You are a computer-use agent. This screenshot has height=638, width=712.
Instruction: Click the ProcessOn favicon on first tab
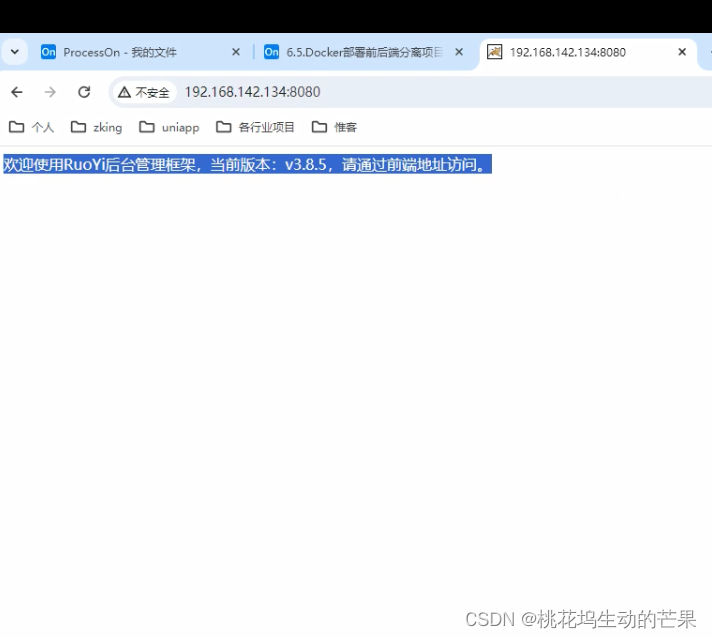coord(48,52)
